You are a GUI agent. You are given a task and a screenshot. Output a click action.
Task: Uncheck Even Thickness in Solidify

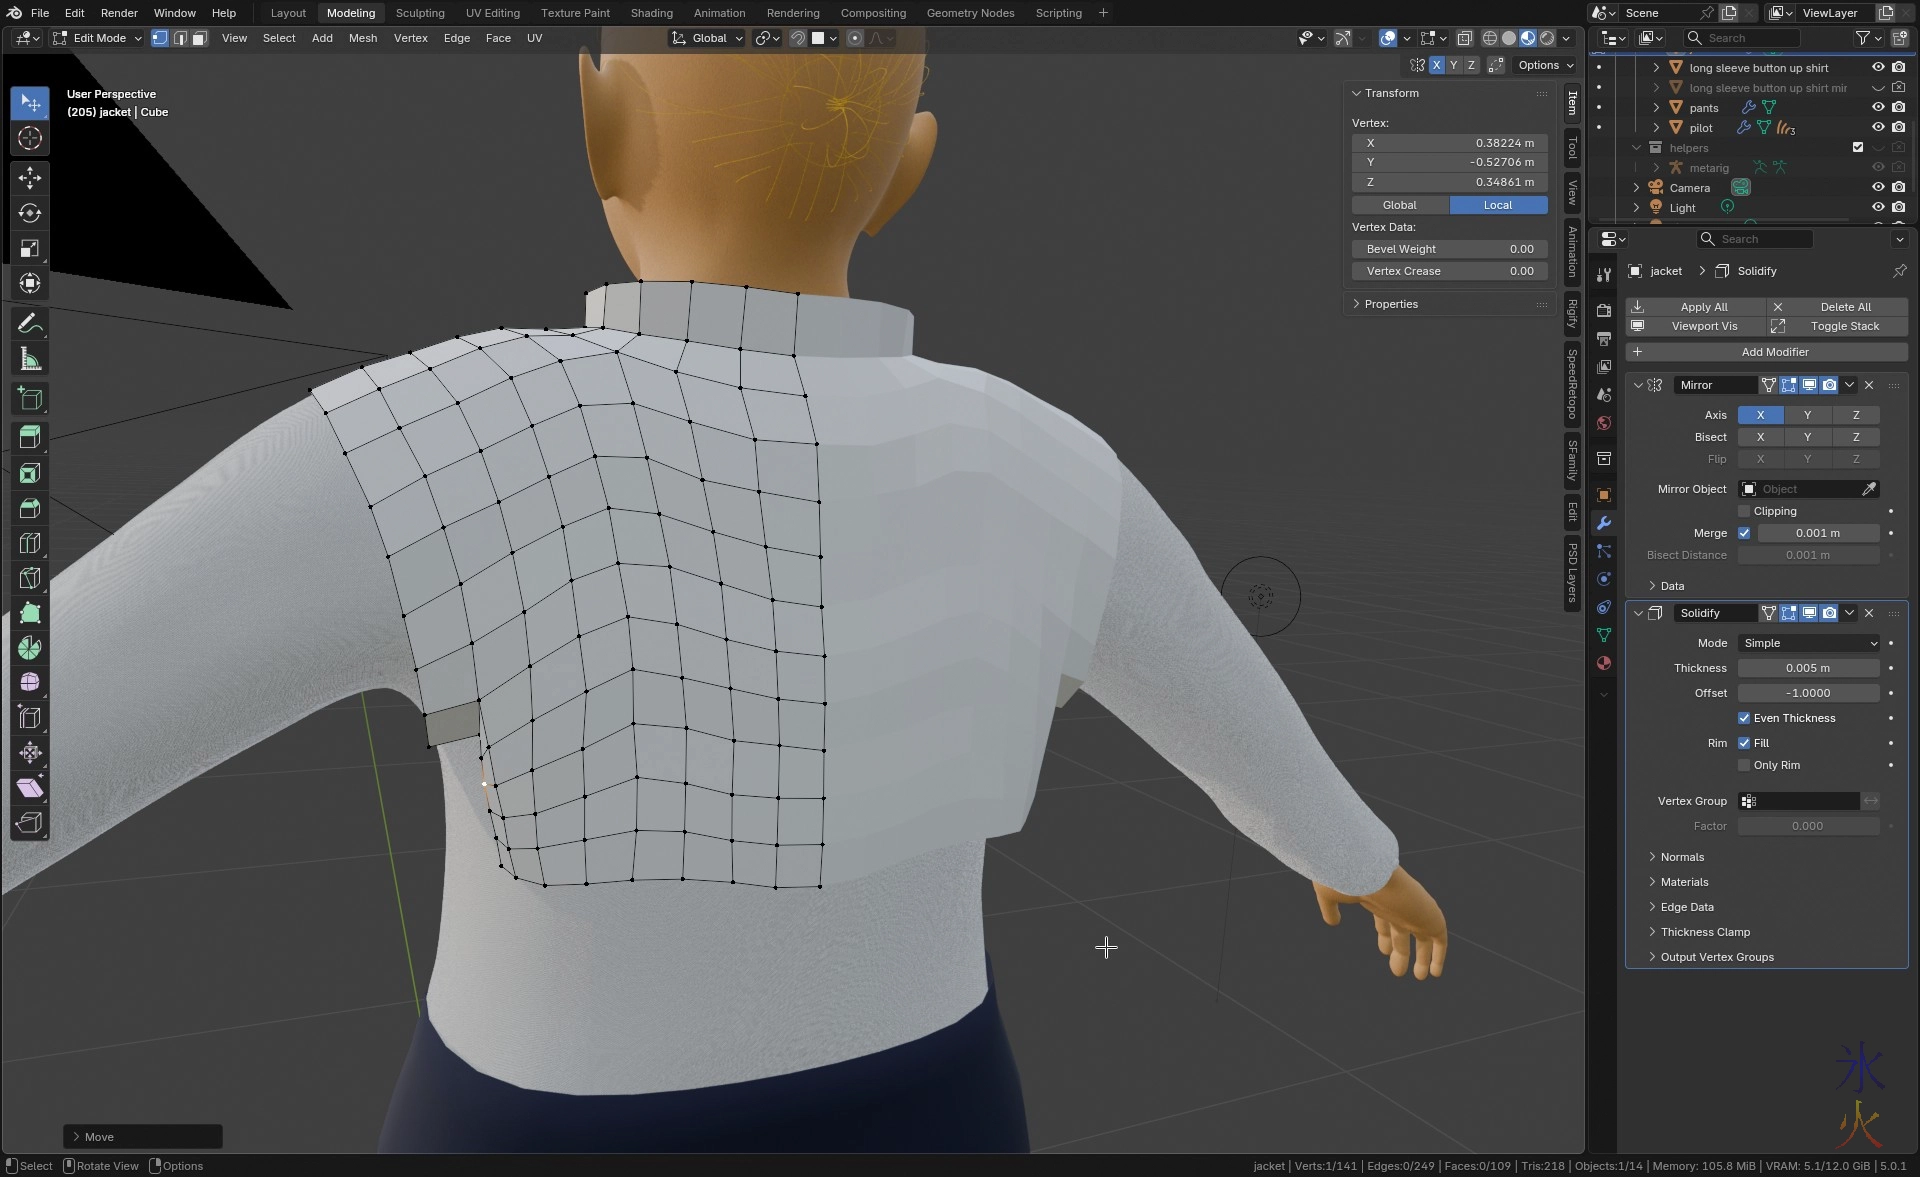tap(1744, 718)
